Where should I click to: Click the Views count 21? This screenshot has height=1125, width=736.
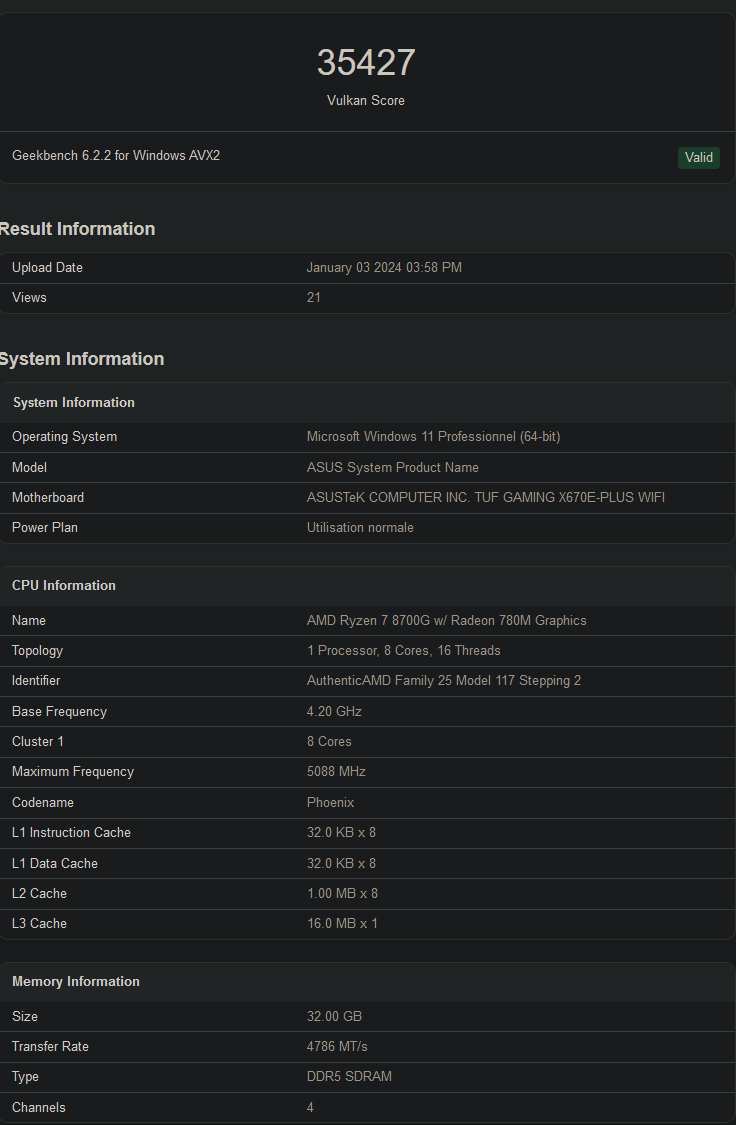pos(313,298)
